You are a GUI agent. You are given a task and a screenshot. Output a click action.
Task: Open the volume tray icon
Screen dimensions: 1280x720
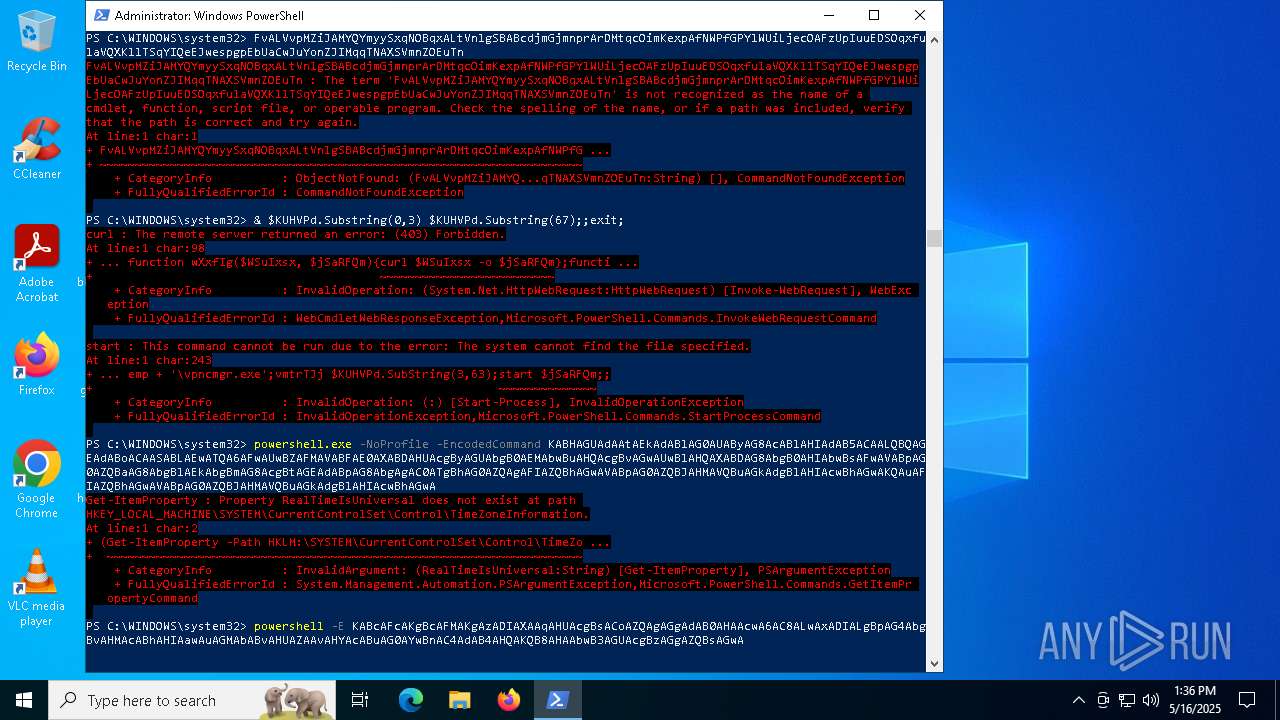coord(1151,700)
